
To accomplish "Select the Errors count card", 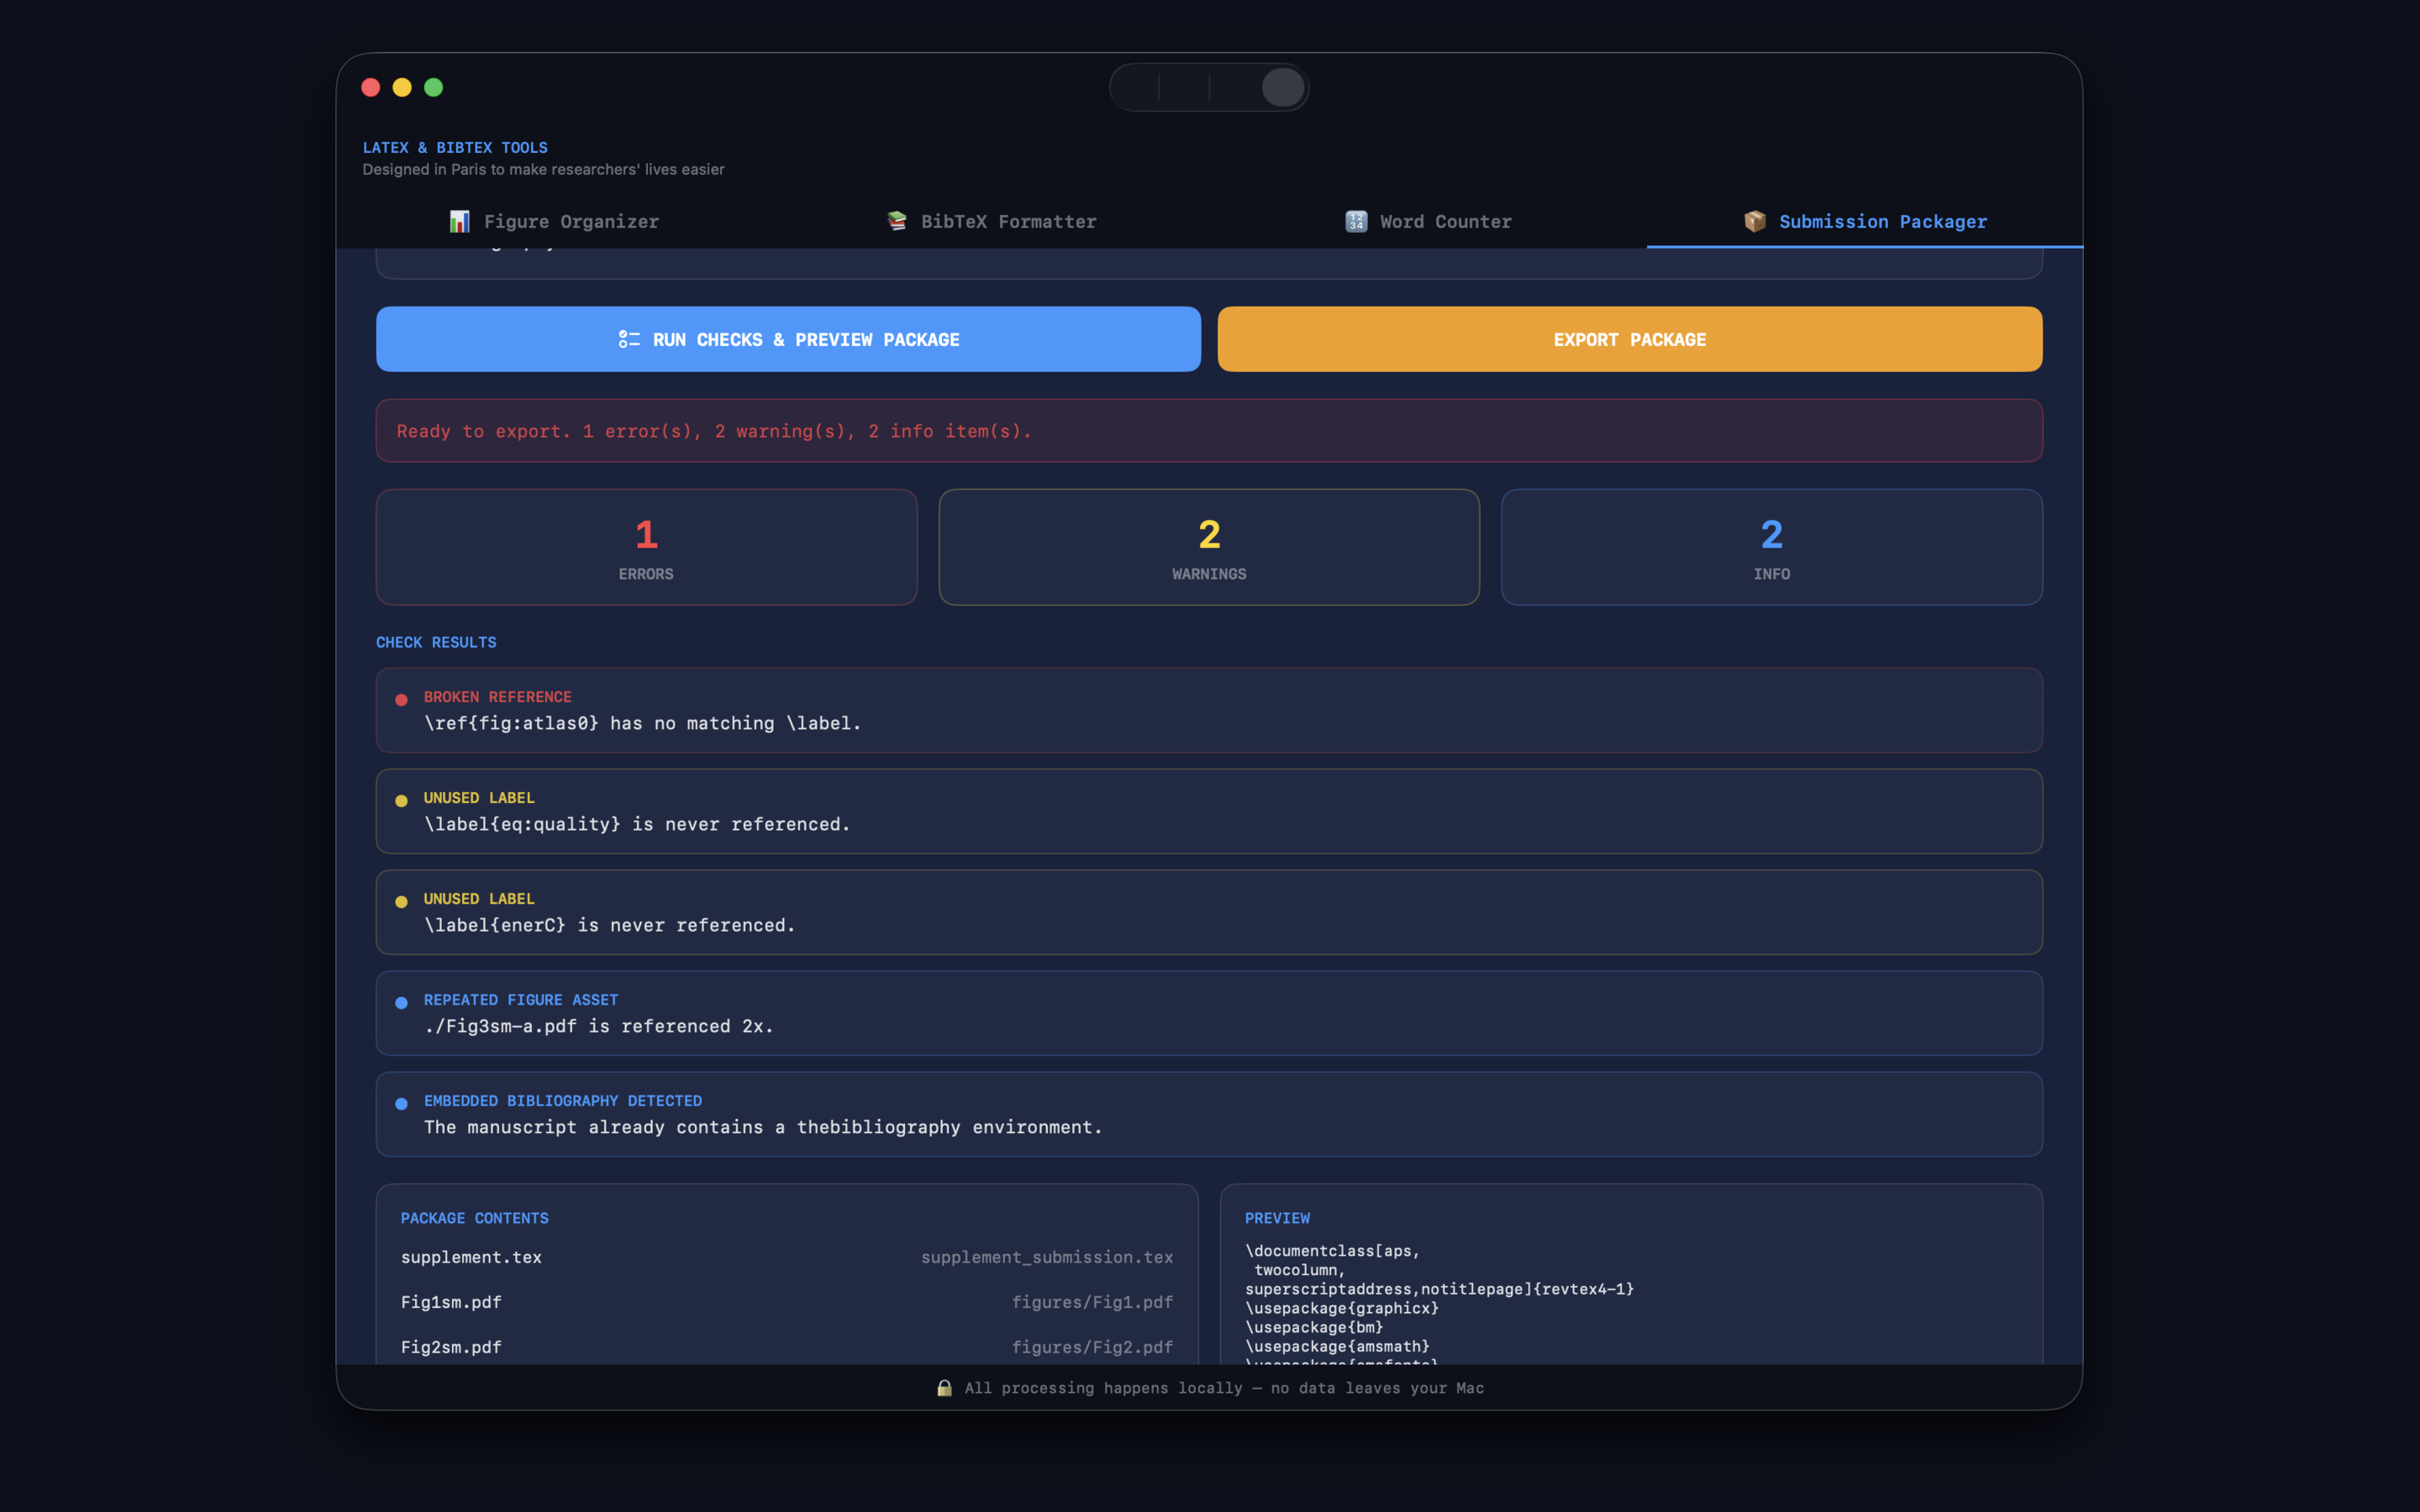I will (646, 547).
